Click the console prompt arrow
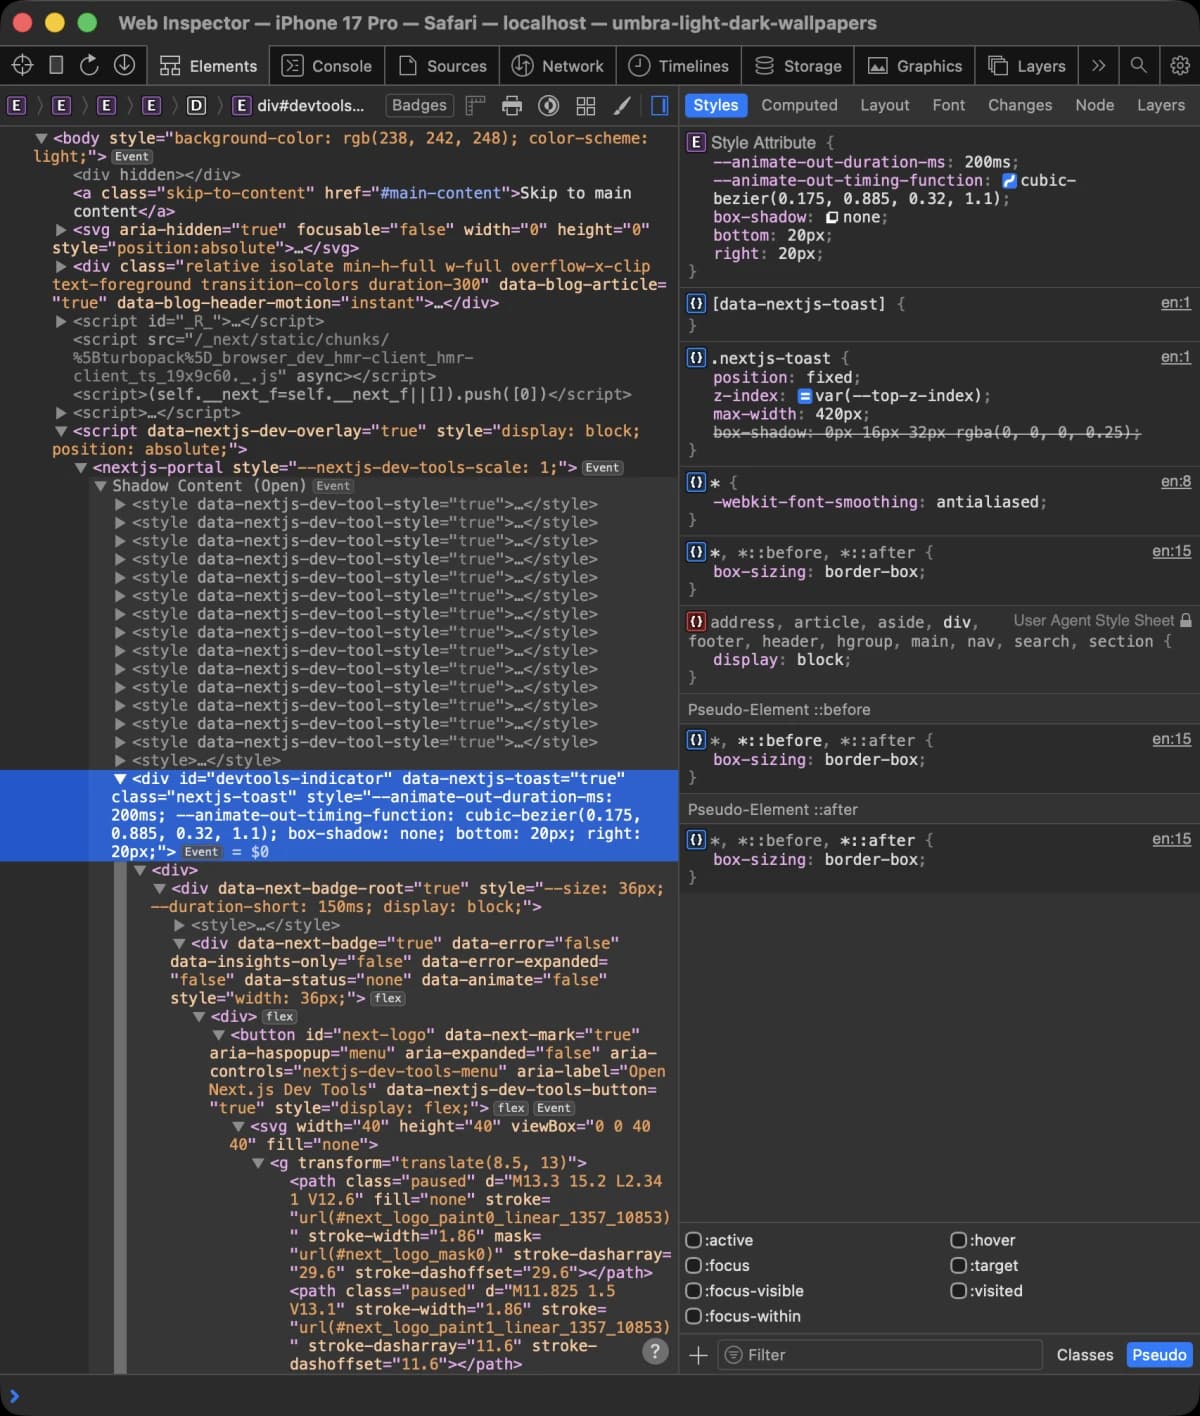The height and width of the screenshot is (1416, 1200). pyautogui.click(x=13, y=1396)
